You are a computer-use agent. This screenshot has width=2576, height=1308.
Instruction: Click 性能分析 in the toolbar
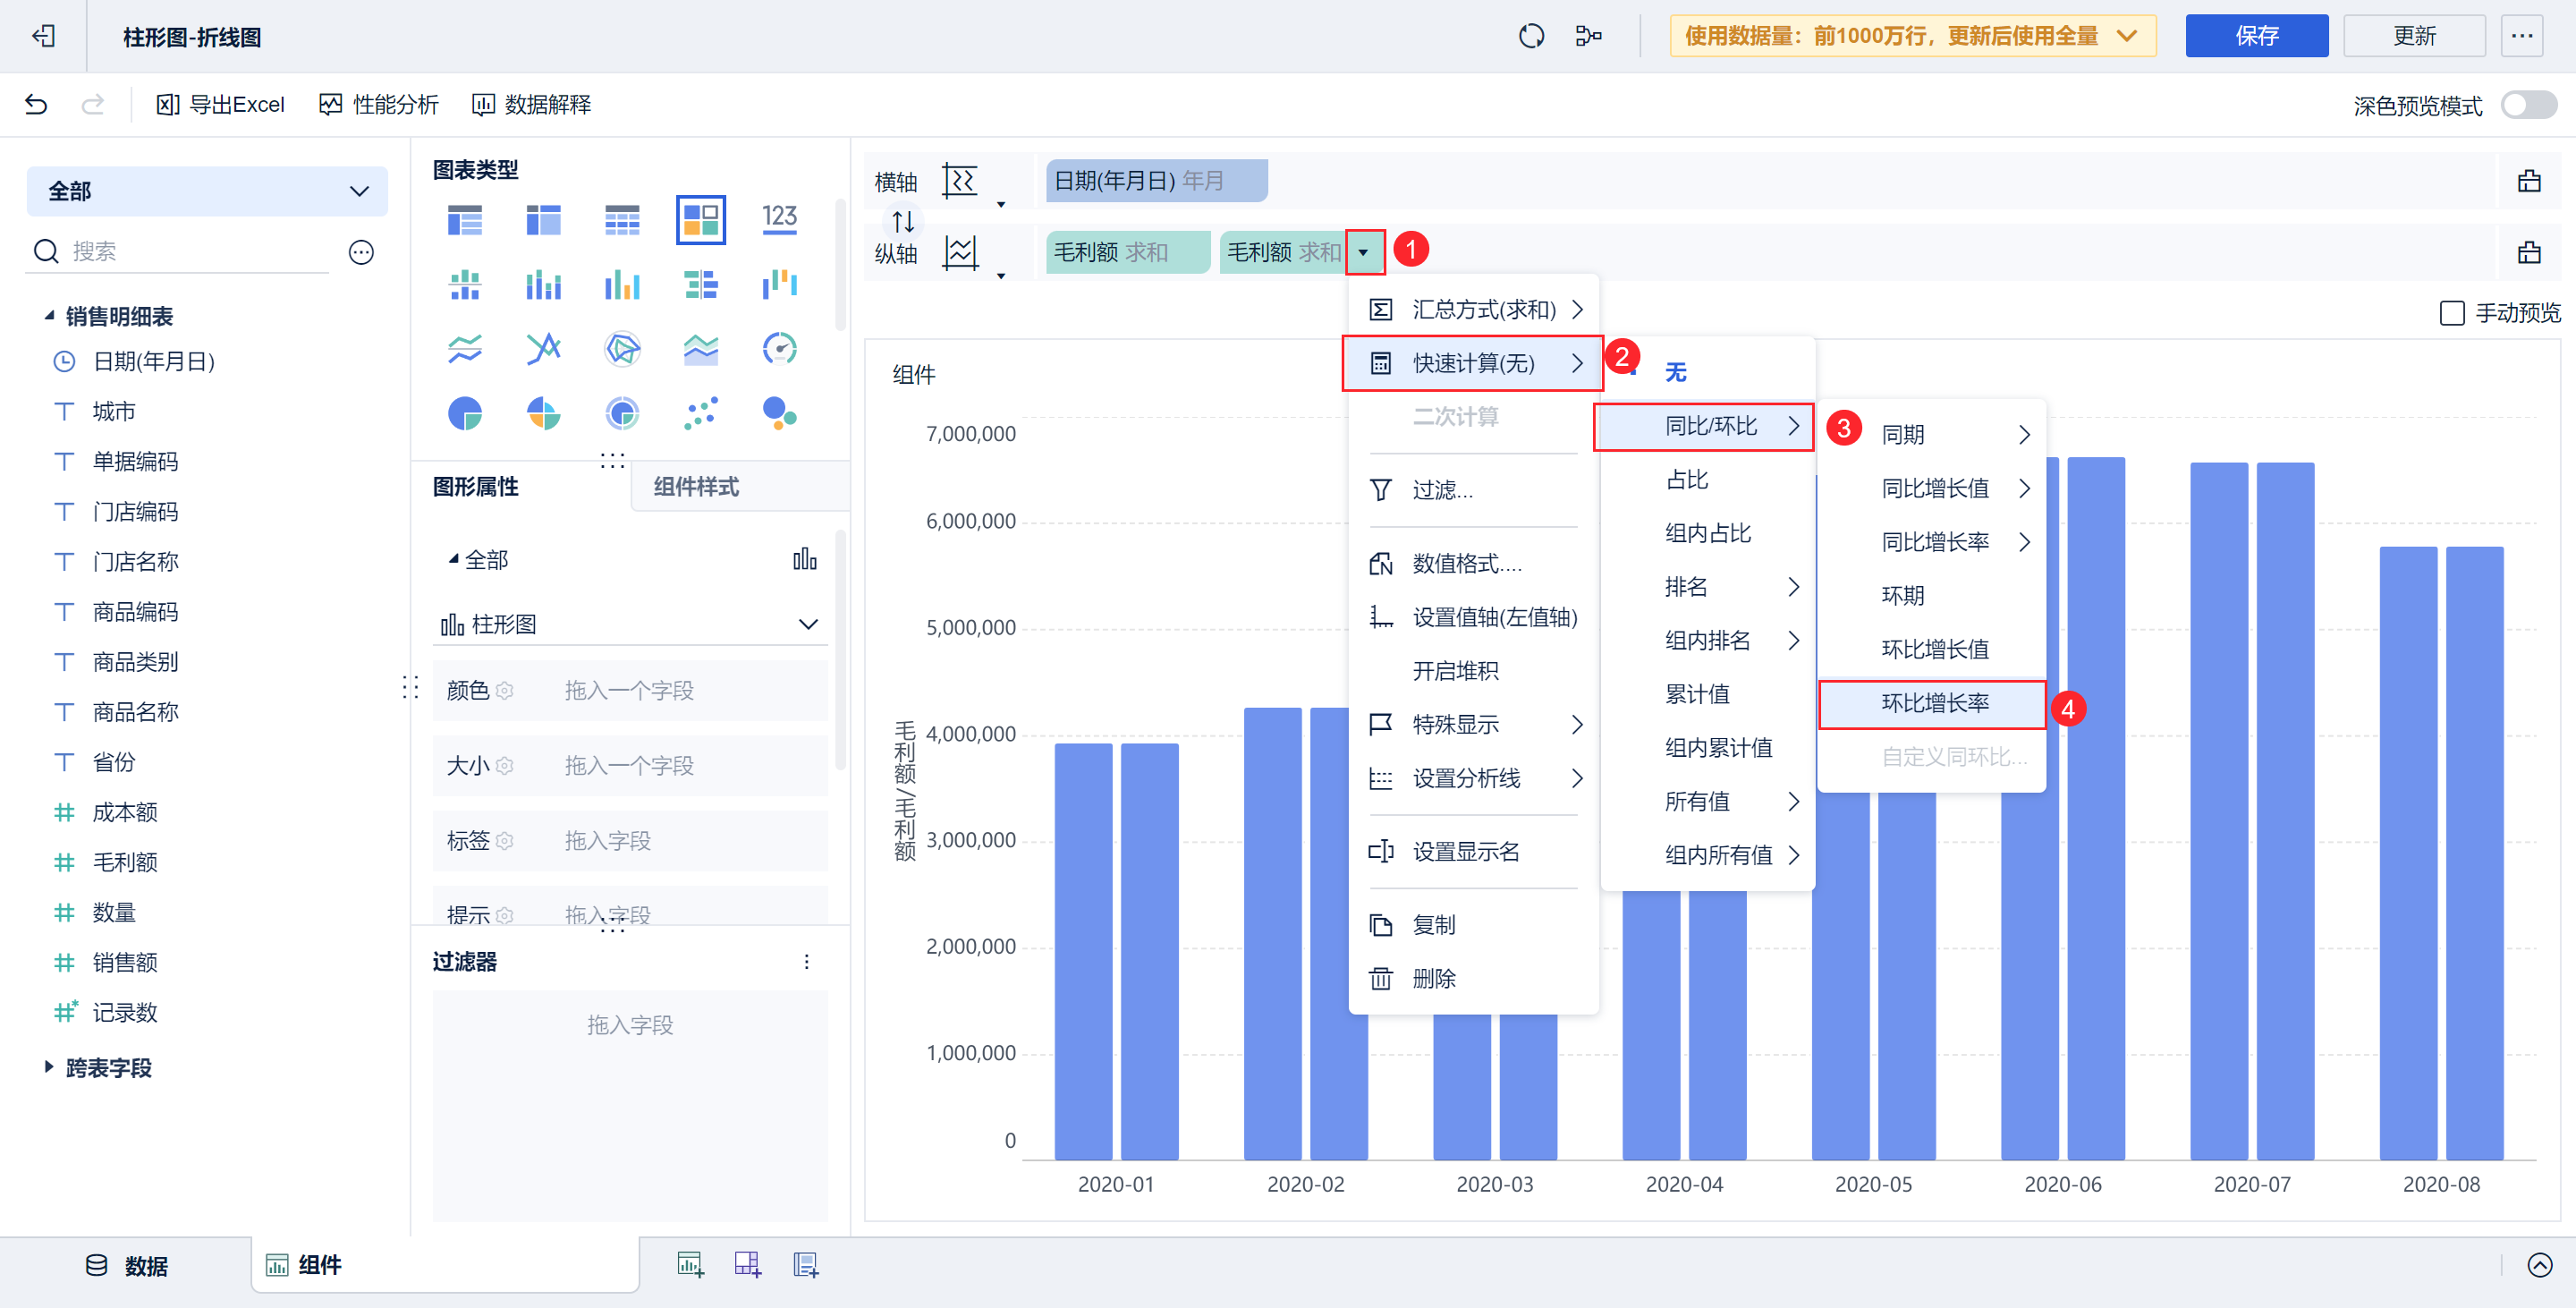pos(378,104)
